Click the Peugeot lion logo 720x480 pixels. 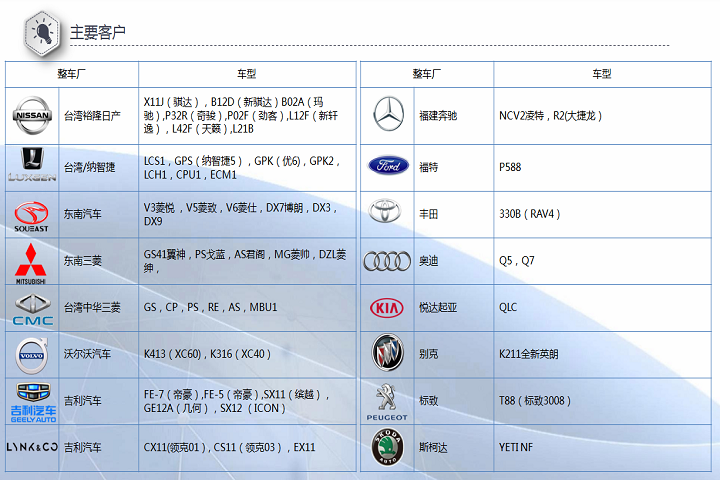pyautogui.click(x=387, y=400)
